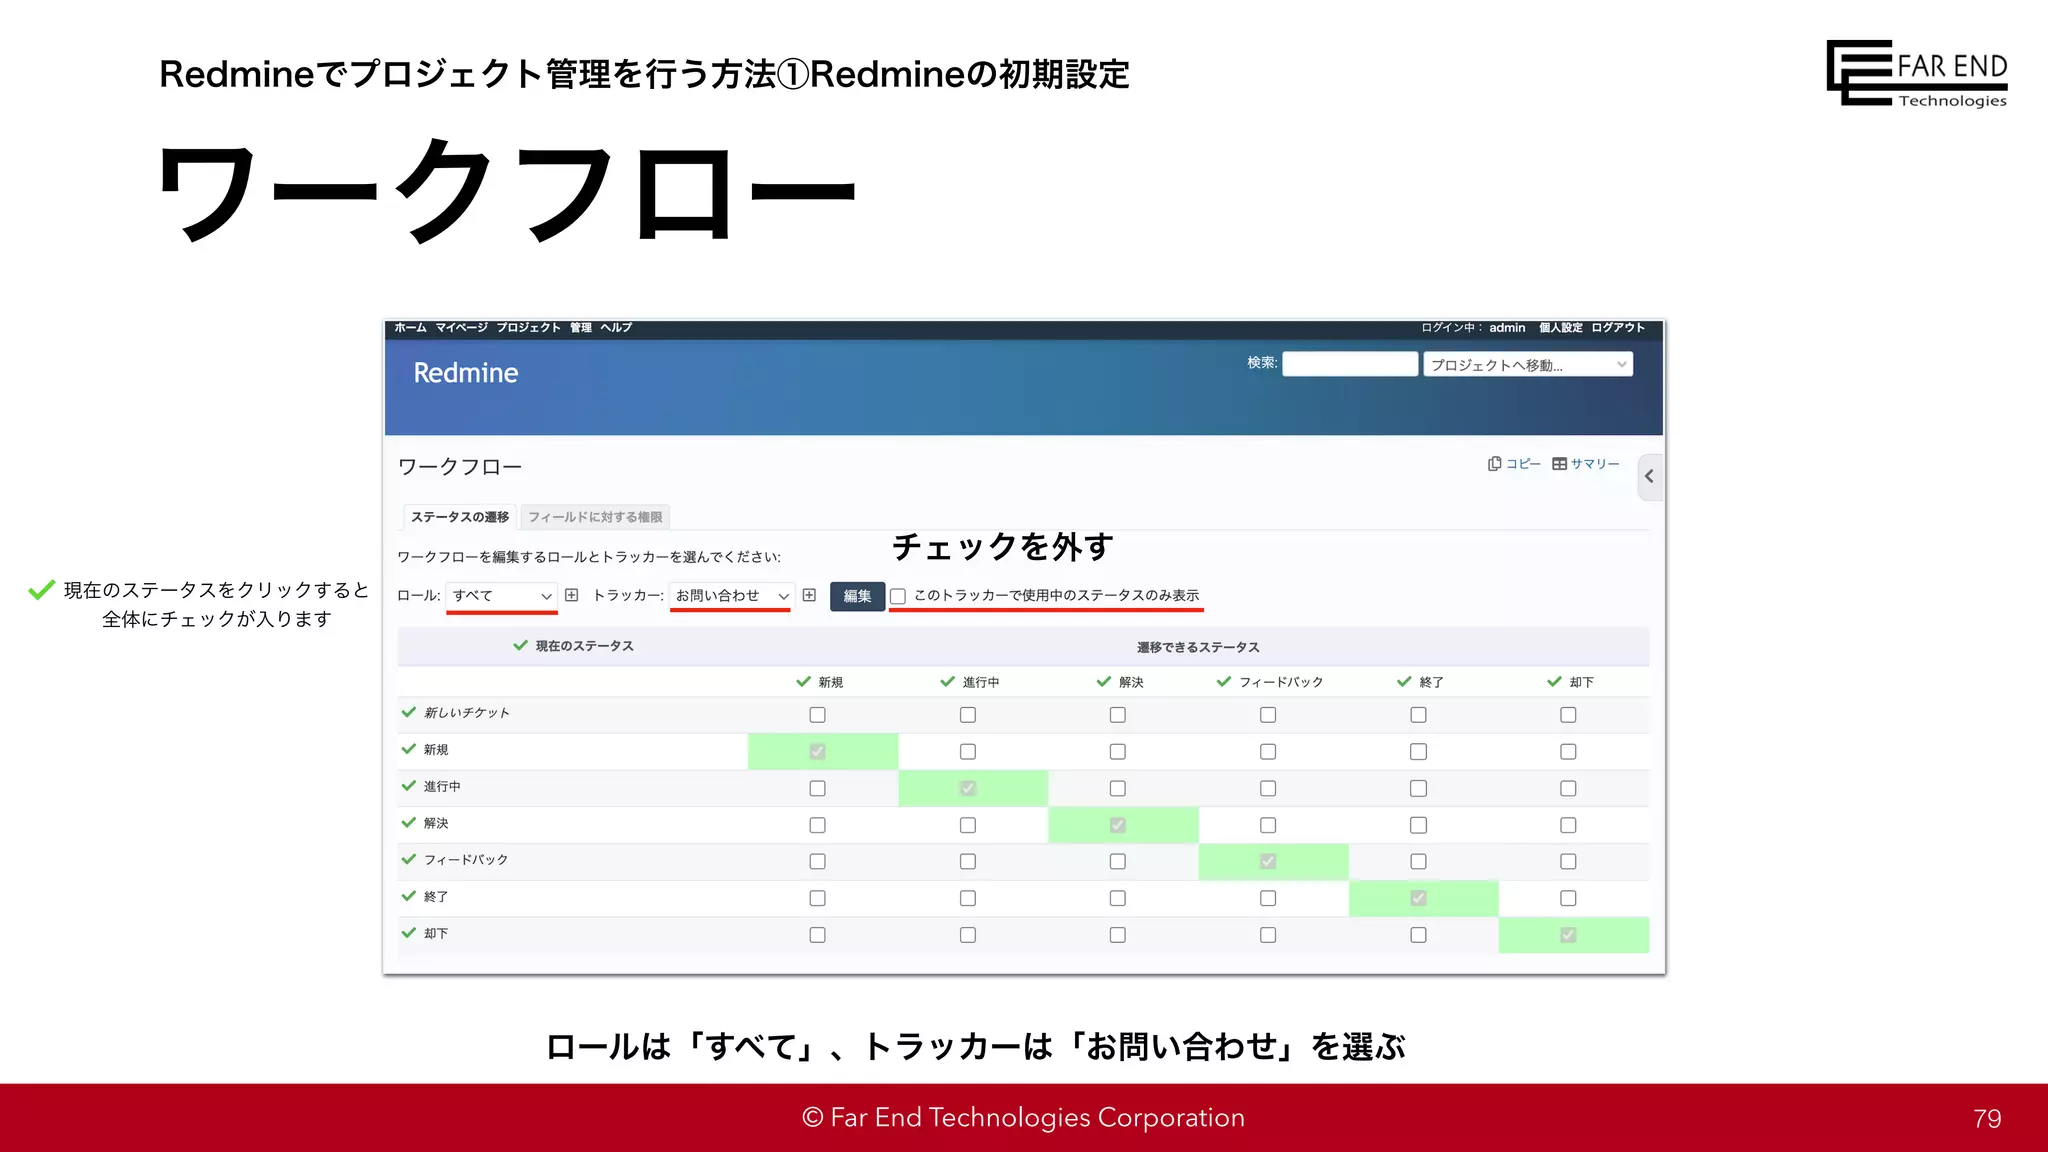
Task: Click check mark on 終了 column header
Action: pos(1404,682)
